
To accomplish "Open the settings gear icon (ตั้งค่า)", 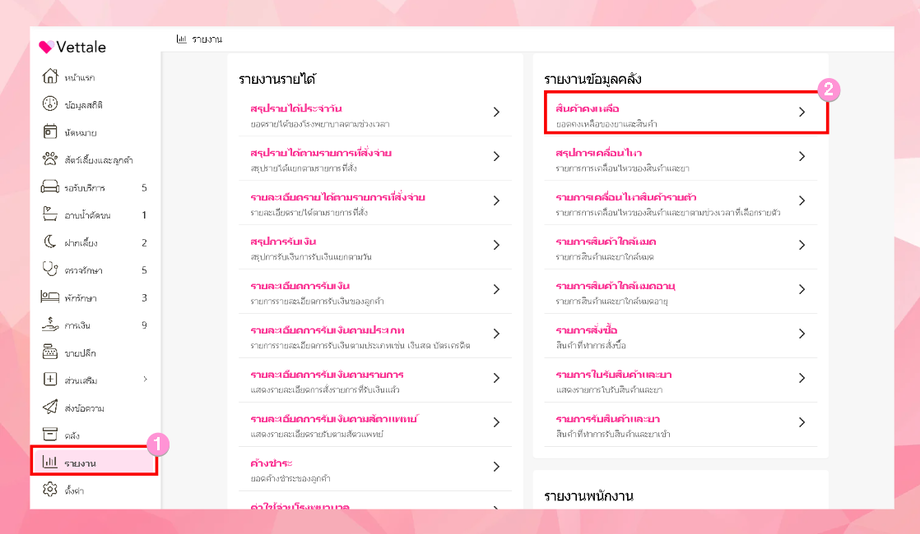I will click(x=50, y=490).
